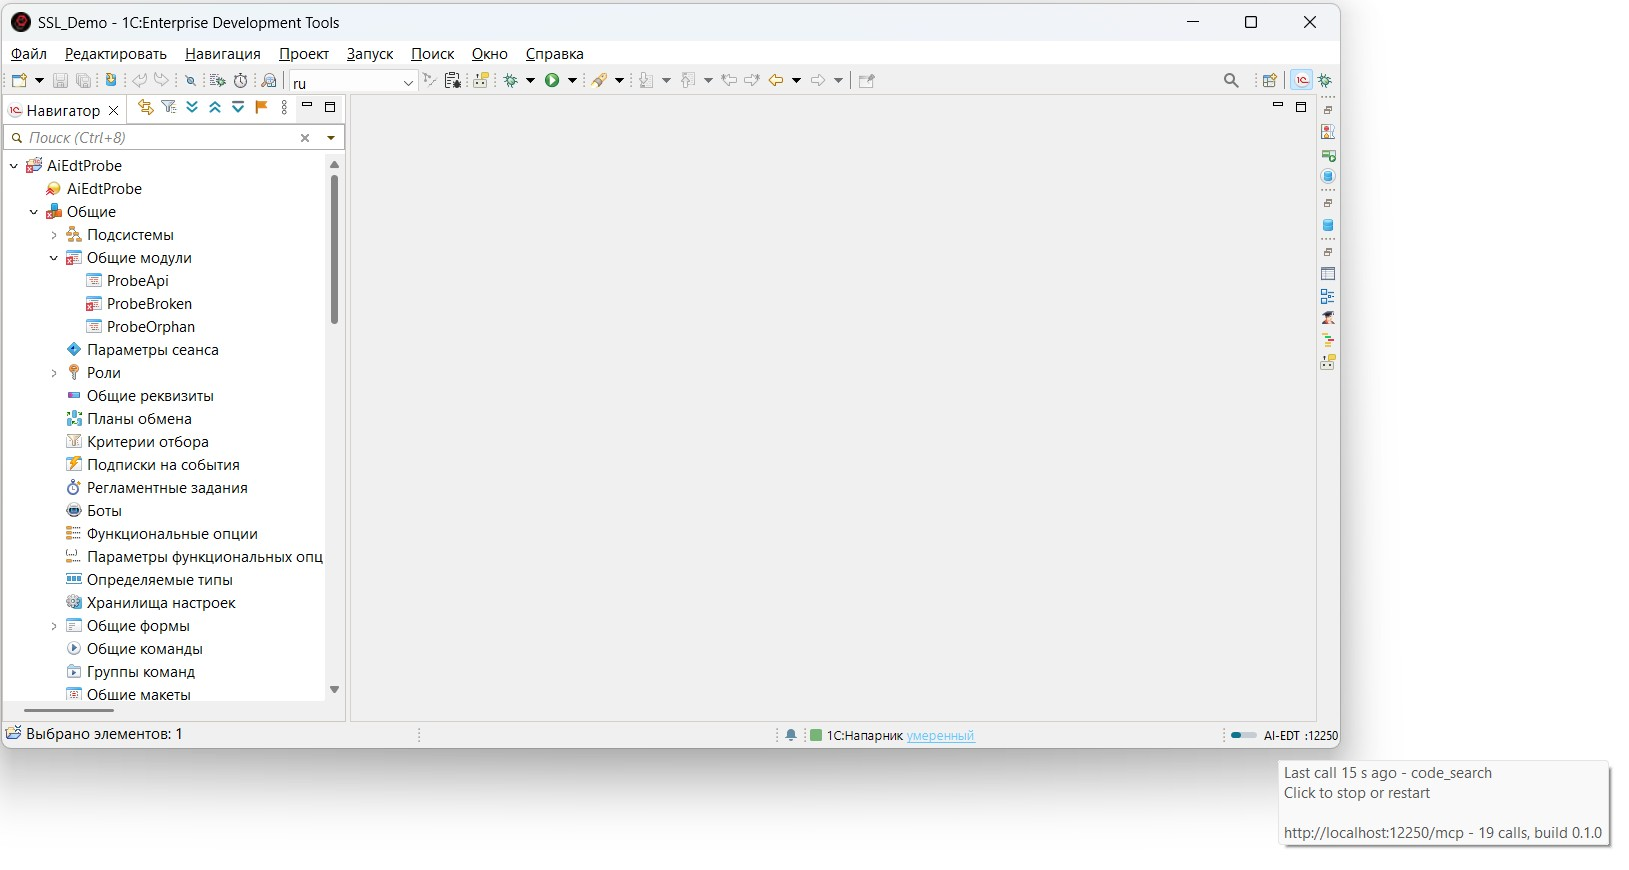This screenshot has width=1629, height=870.
Task: Toggle the AI-EDT server switch
Action: point(1243,736)
